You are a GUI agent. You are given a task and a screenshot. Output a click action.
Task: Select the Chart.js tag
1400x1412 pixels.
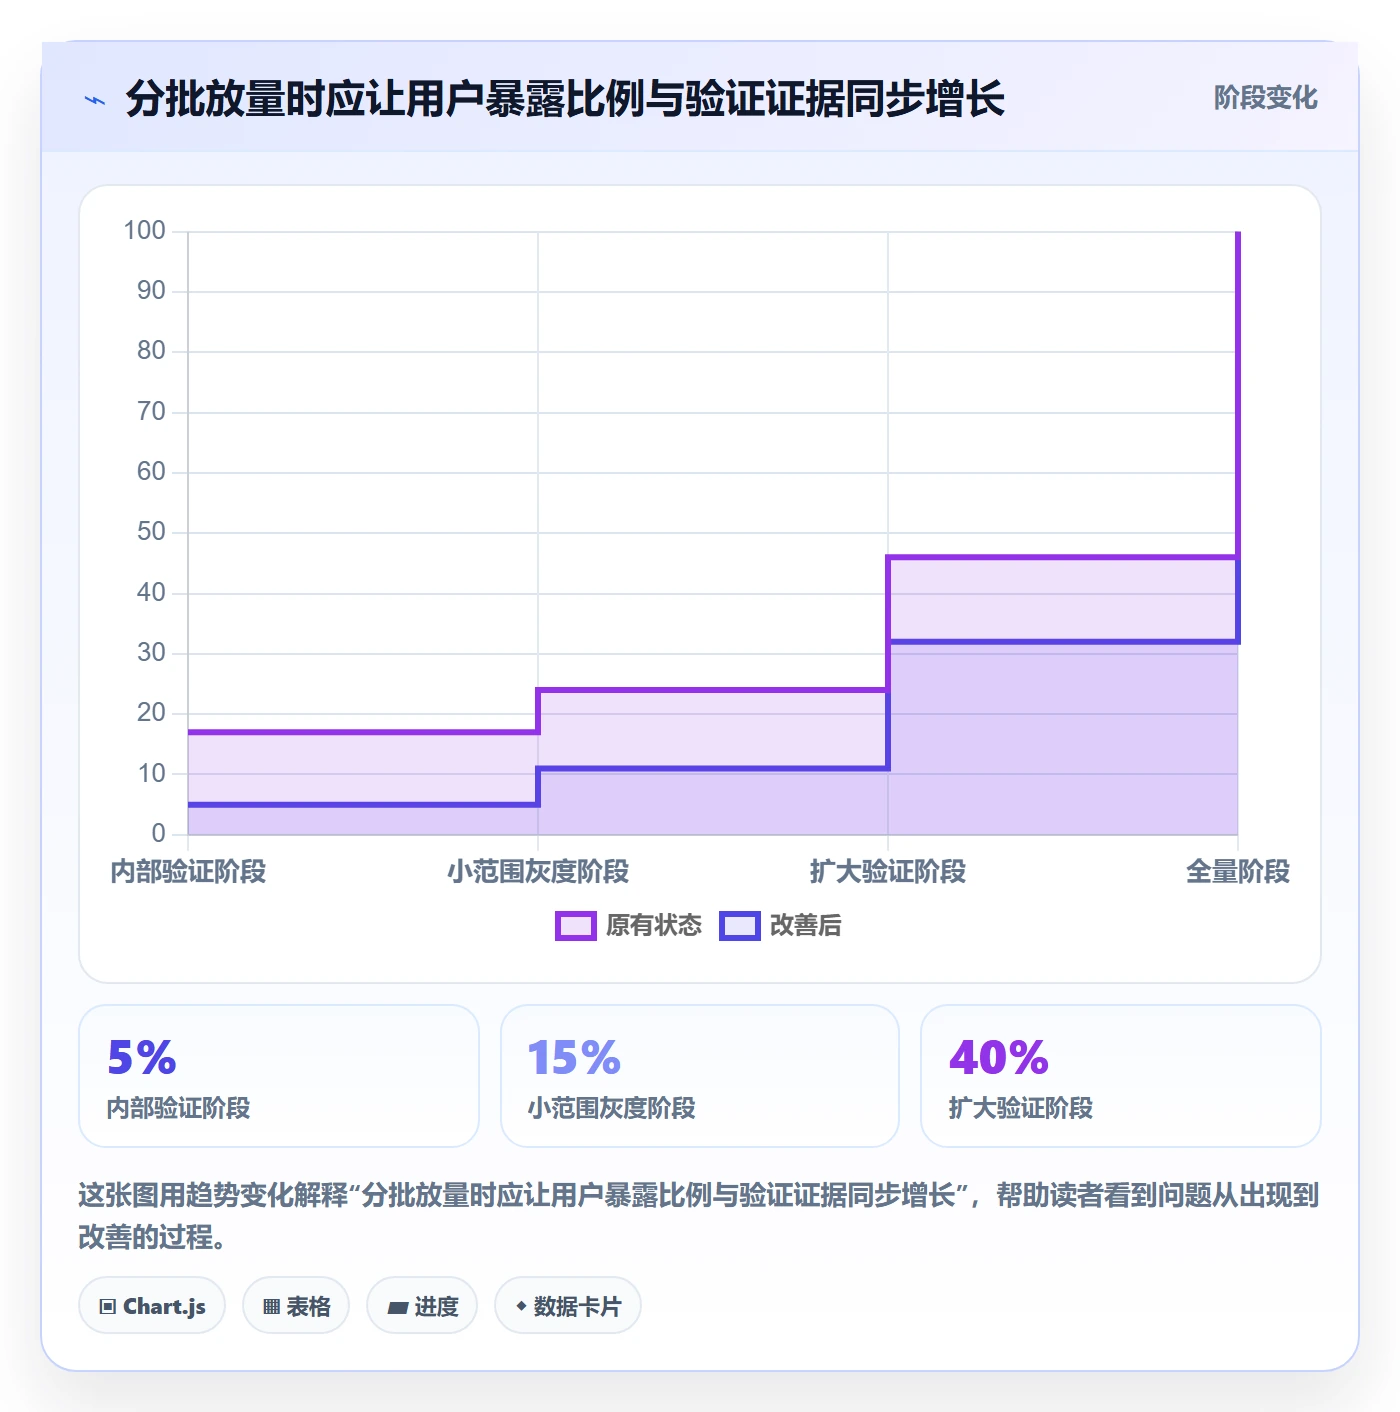[x=152, y=1306]
